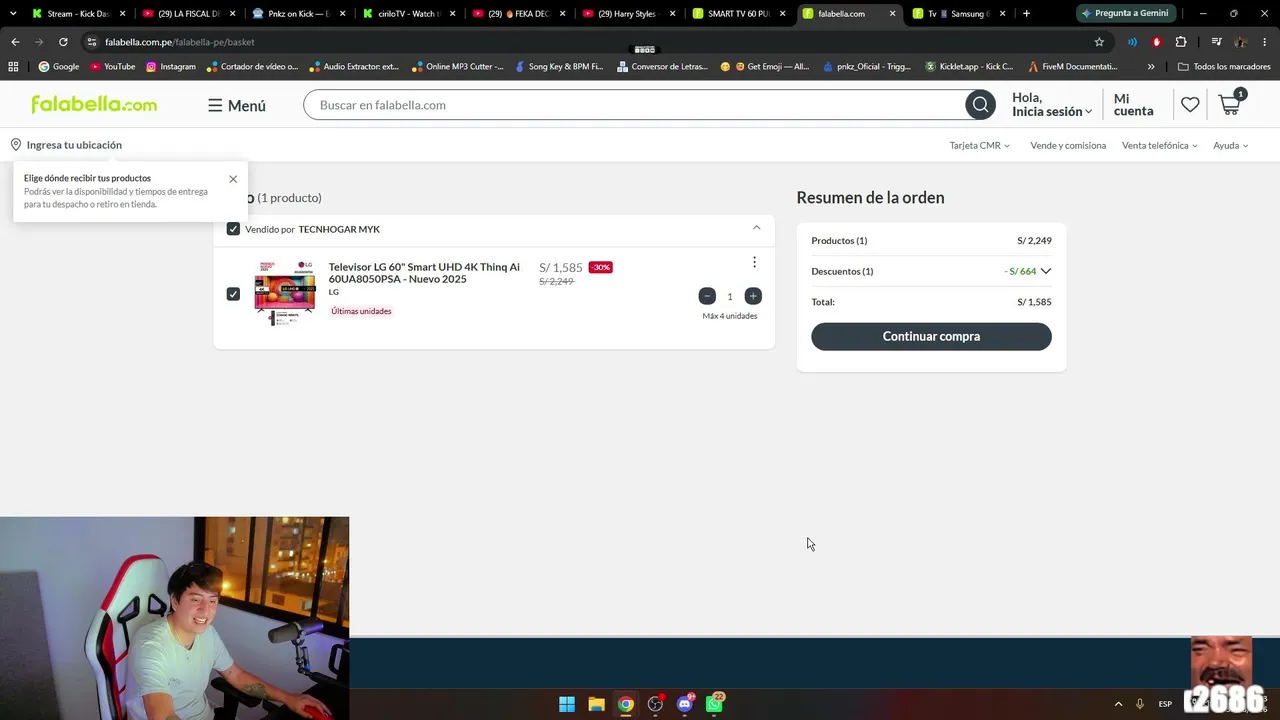The width and height of the screenshot is (1280, 720).
Task: Open the Song Key & BPM bookmark
Action: (559, 67)
